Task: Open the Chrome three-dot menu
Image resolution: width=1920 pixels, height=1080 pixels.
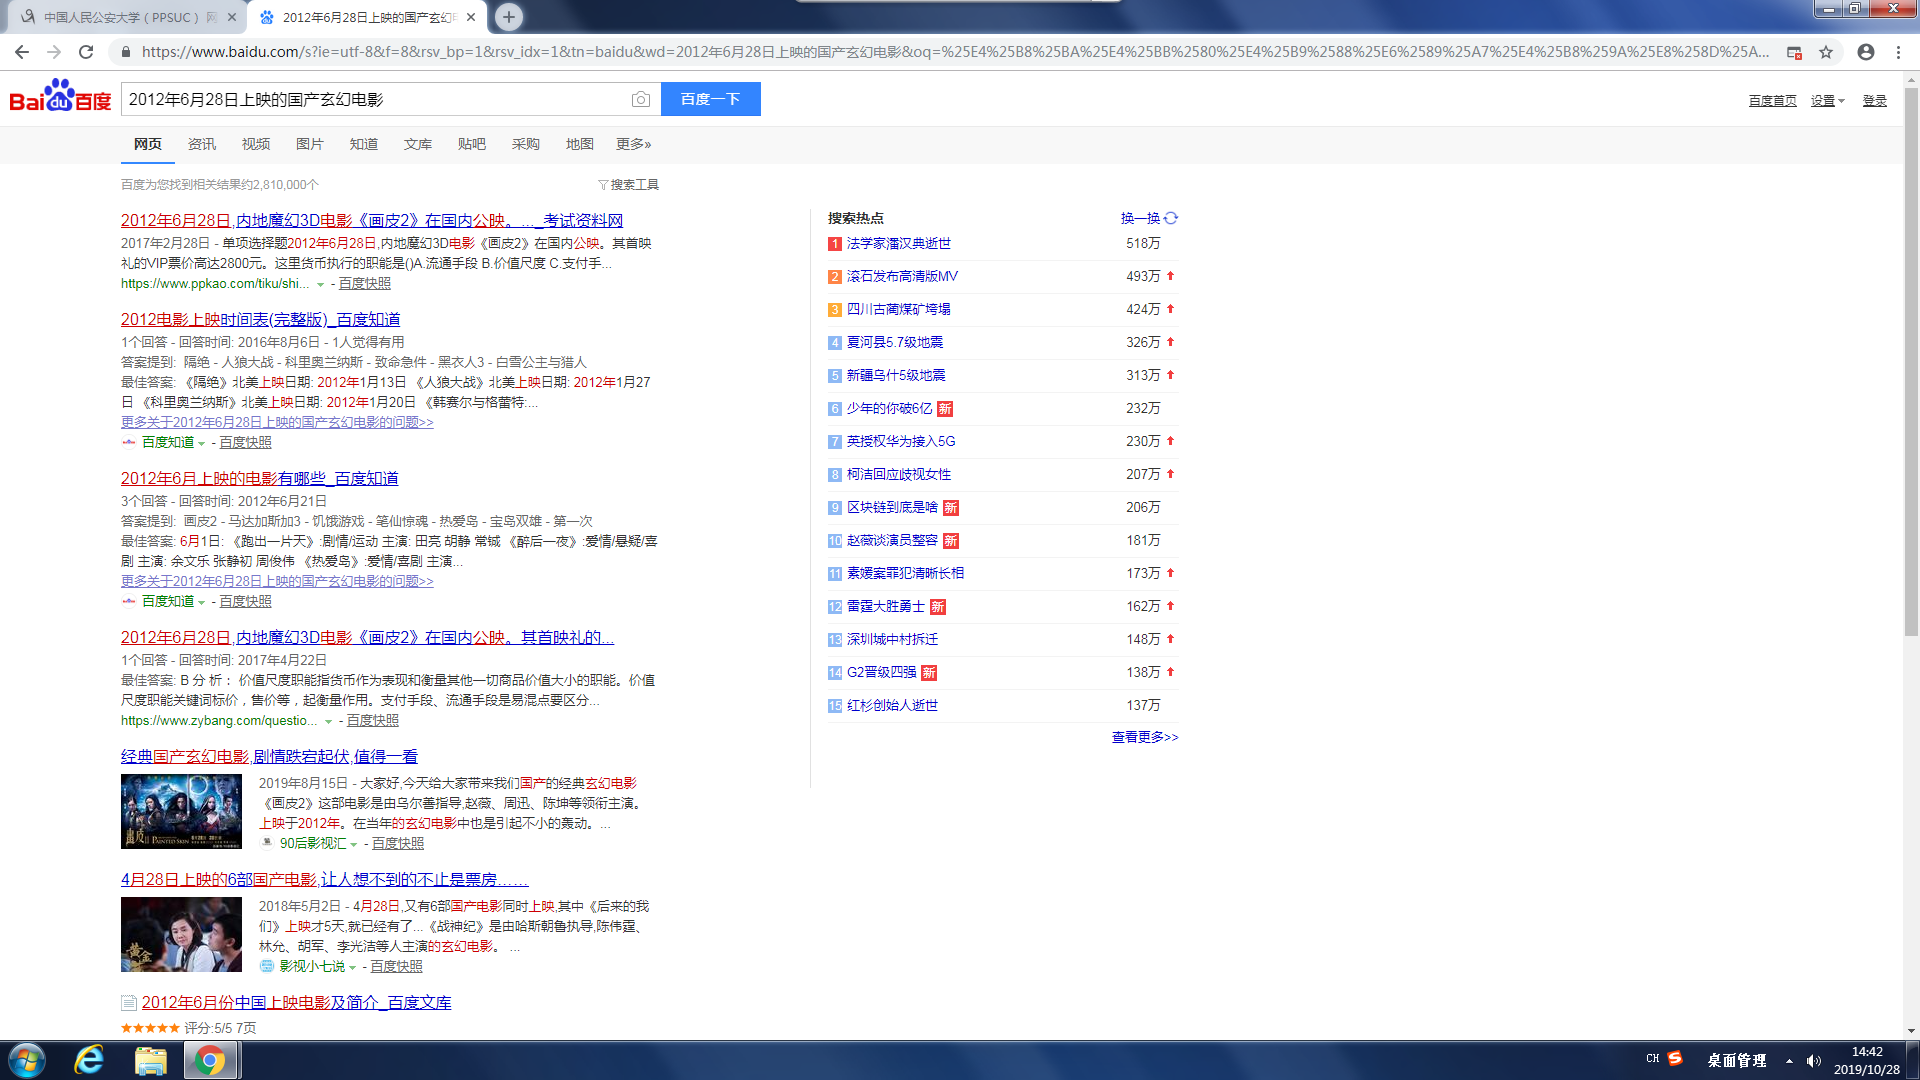Action: tap(1898, 52)
